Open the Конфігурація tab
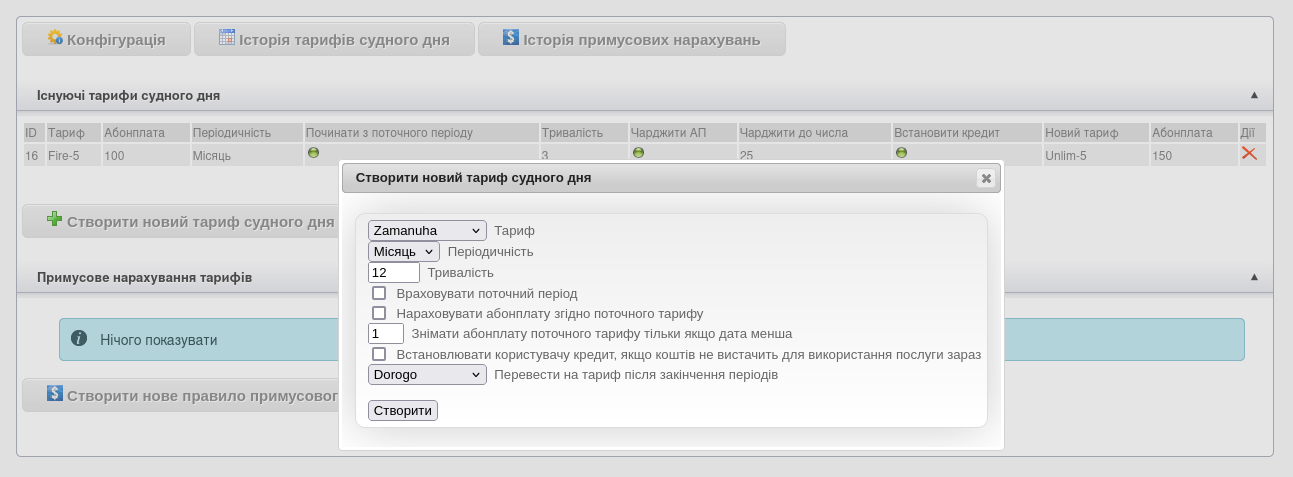Screen dimensions: 1293x477 click(x=106, y=40)
